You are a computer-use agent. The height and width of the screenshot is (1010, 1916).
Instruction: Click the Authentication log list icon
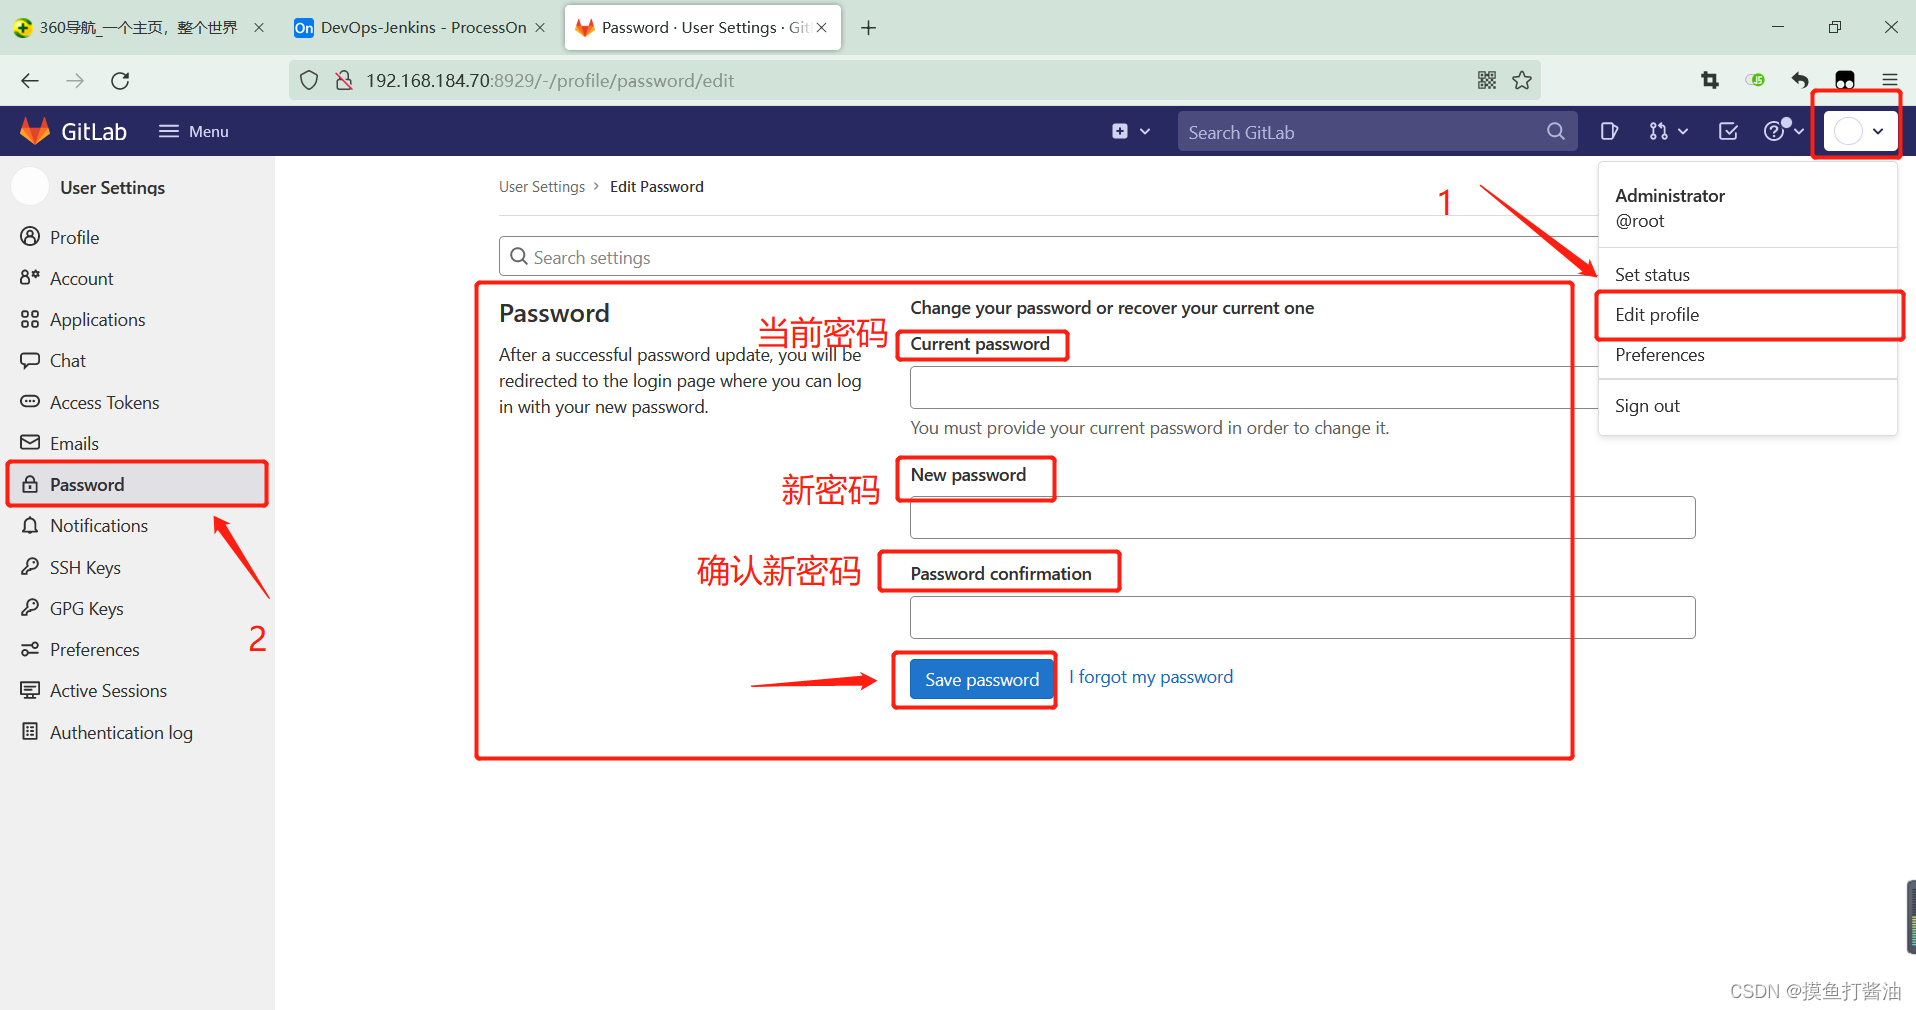(x=30, y=731)
